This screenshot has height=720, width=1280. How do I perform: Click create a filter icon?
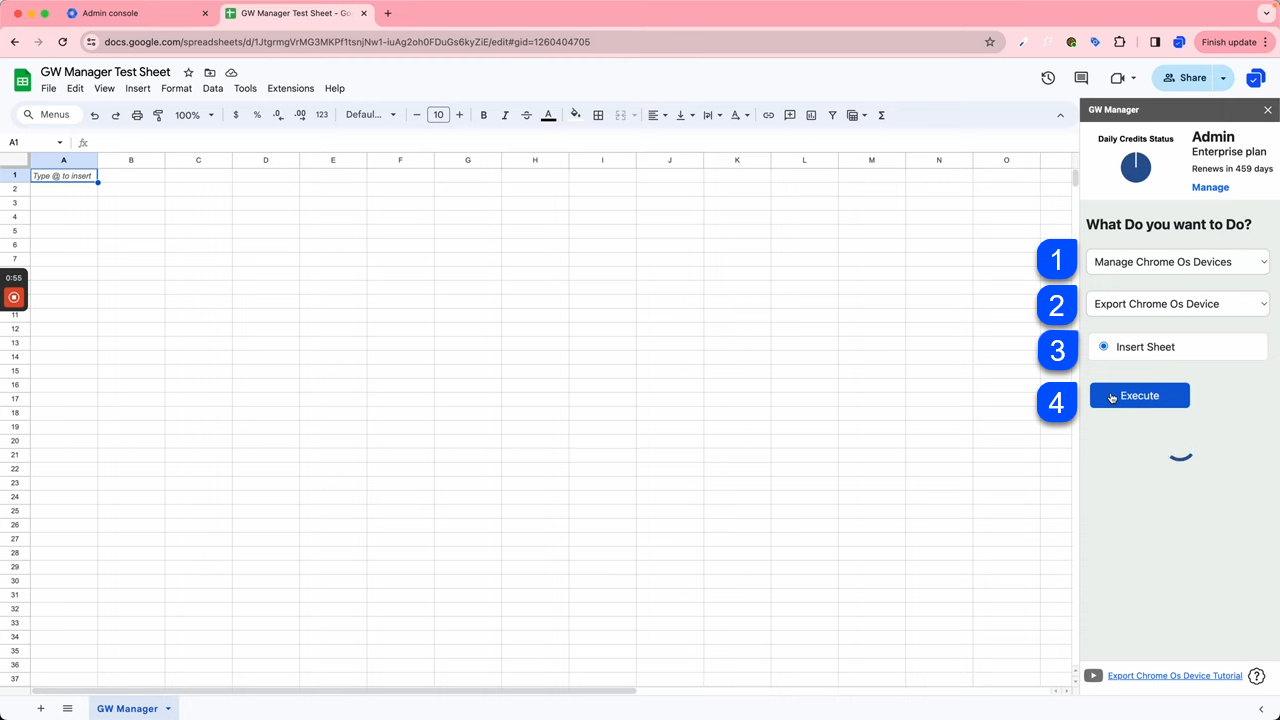point(832,115)
